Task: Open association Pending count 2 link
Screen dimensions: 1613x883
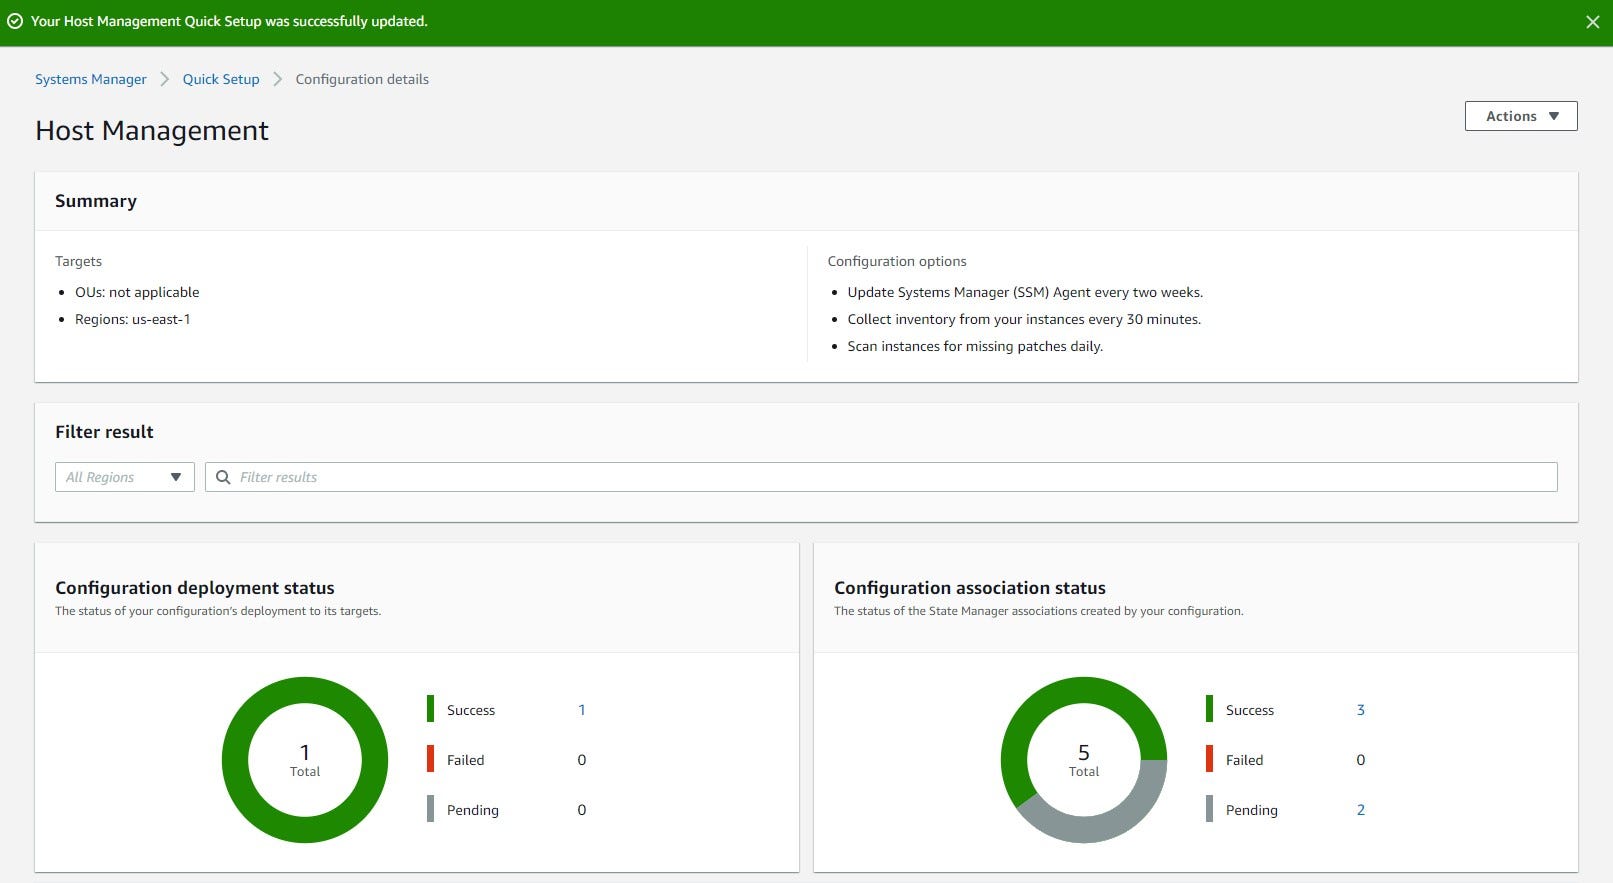Action: point(1361,810)
